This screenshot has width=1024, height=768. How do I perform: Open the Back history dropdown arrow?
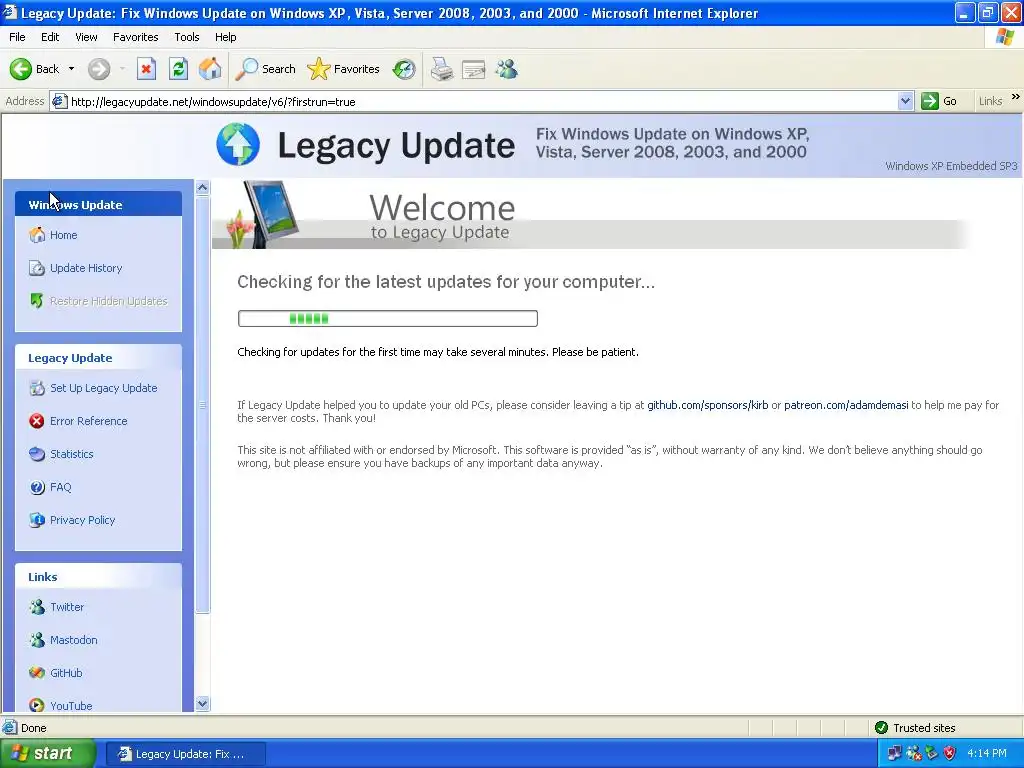(x=71, y=69)
